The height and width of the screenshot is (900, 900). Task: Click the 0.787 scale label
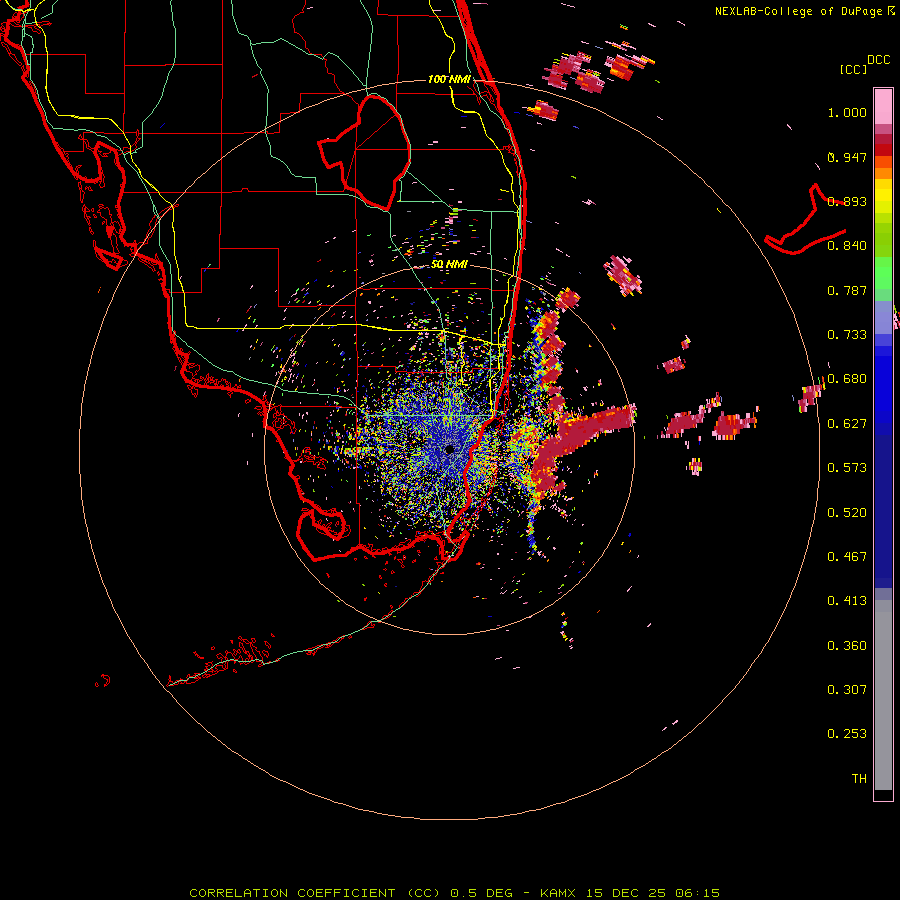click(x=847, y=290)
